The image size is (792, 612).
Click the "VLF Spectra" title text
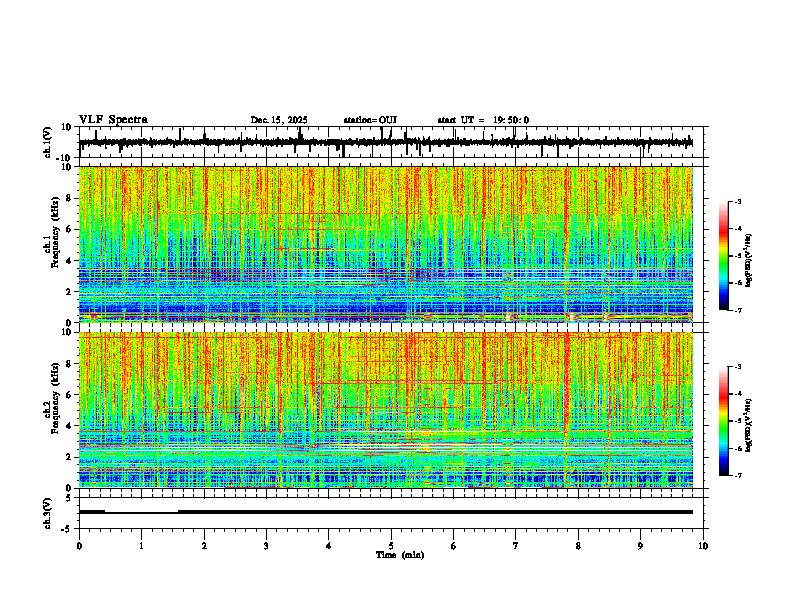tap(113, 120)
